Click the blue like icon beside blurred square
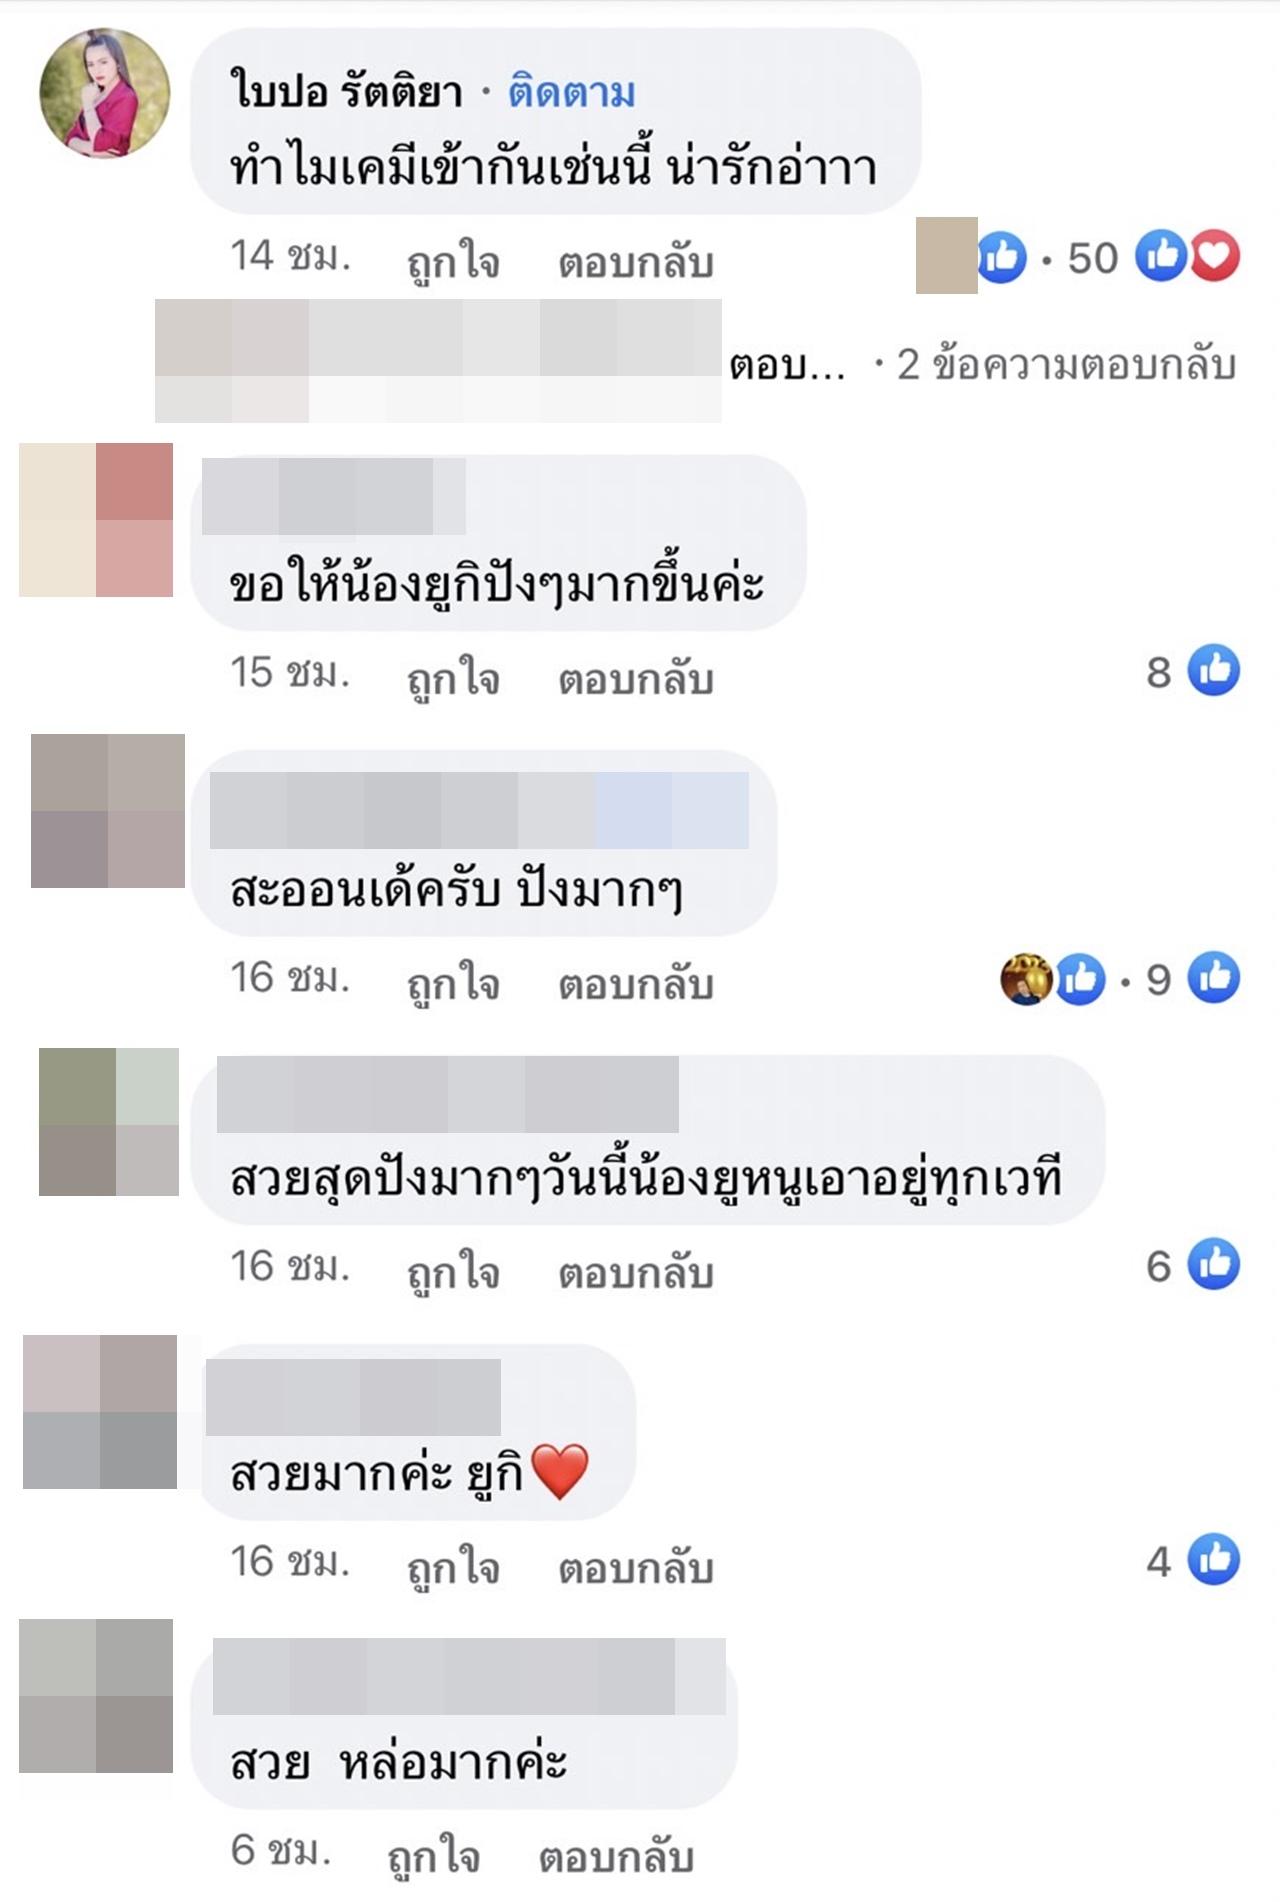The width and height of the screenshot is (1280, 1902). [1002, 257]
